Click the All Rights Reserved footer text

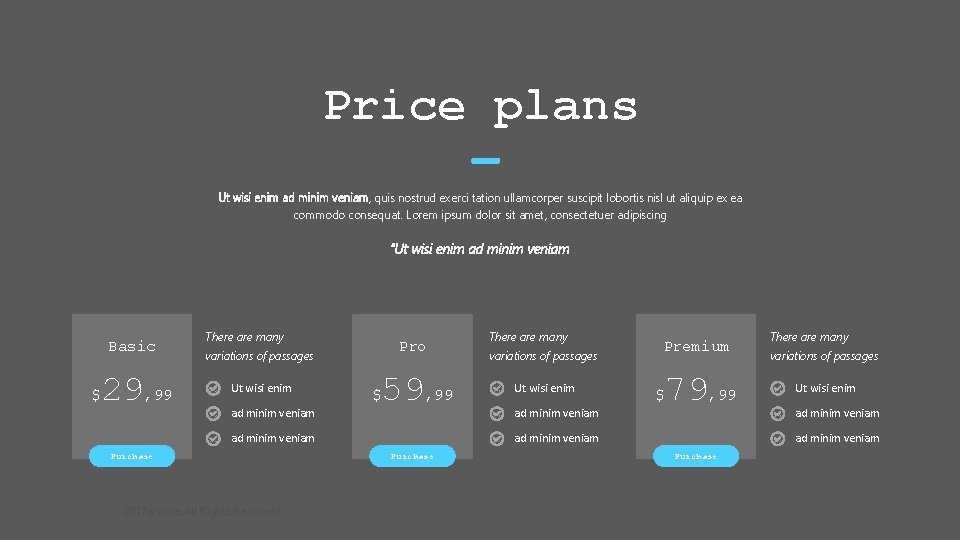point(202,511)
